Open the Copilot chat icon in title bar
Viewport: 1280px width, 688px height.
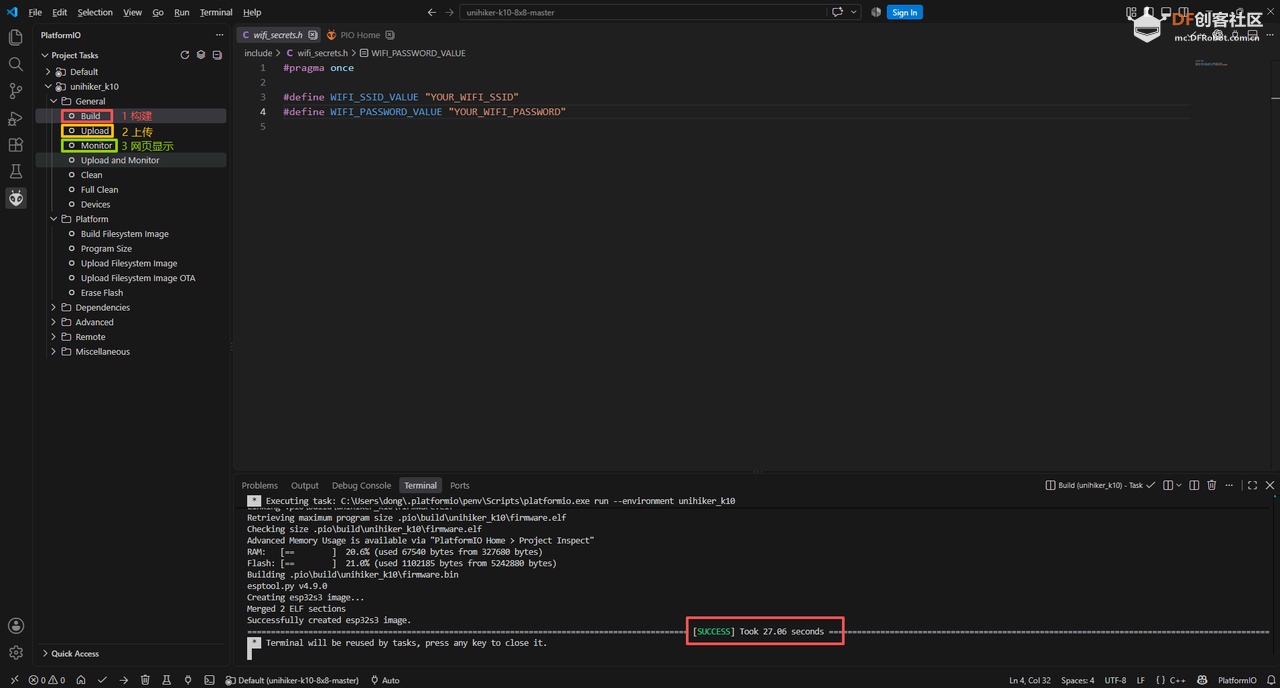(x=837, y=12)
